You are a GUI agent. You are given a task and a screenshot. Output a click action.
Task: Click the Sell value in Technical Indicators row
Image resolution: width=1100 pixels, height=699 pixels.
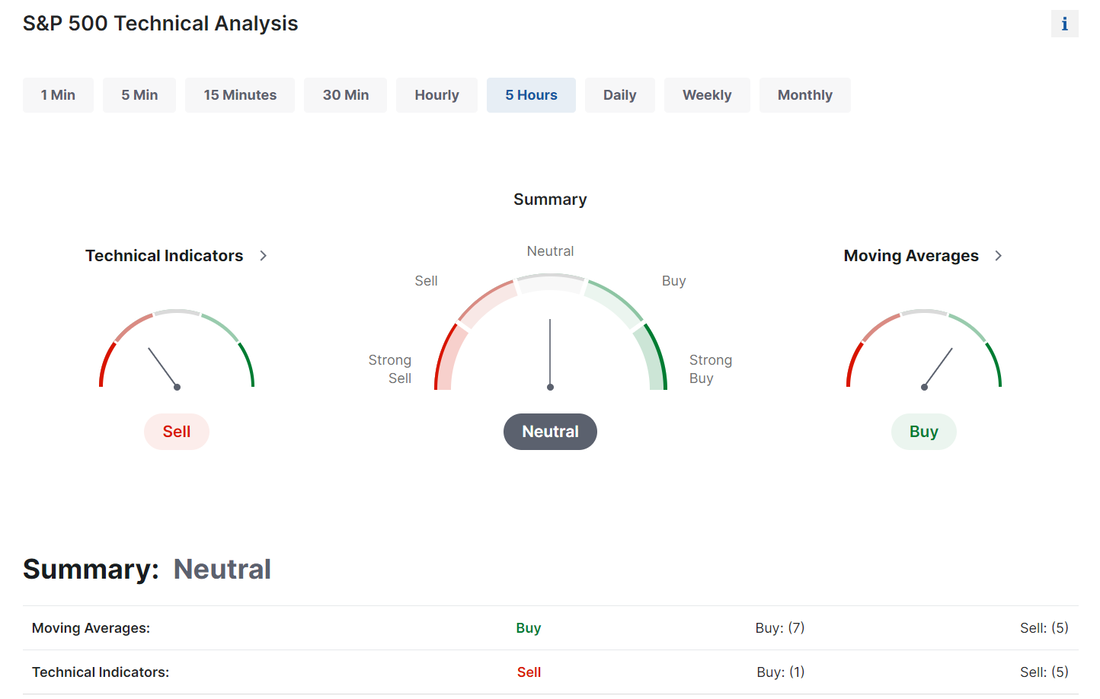[529, 672]
